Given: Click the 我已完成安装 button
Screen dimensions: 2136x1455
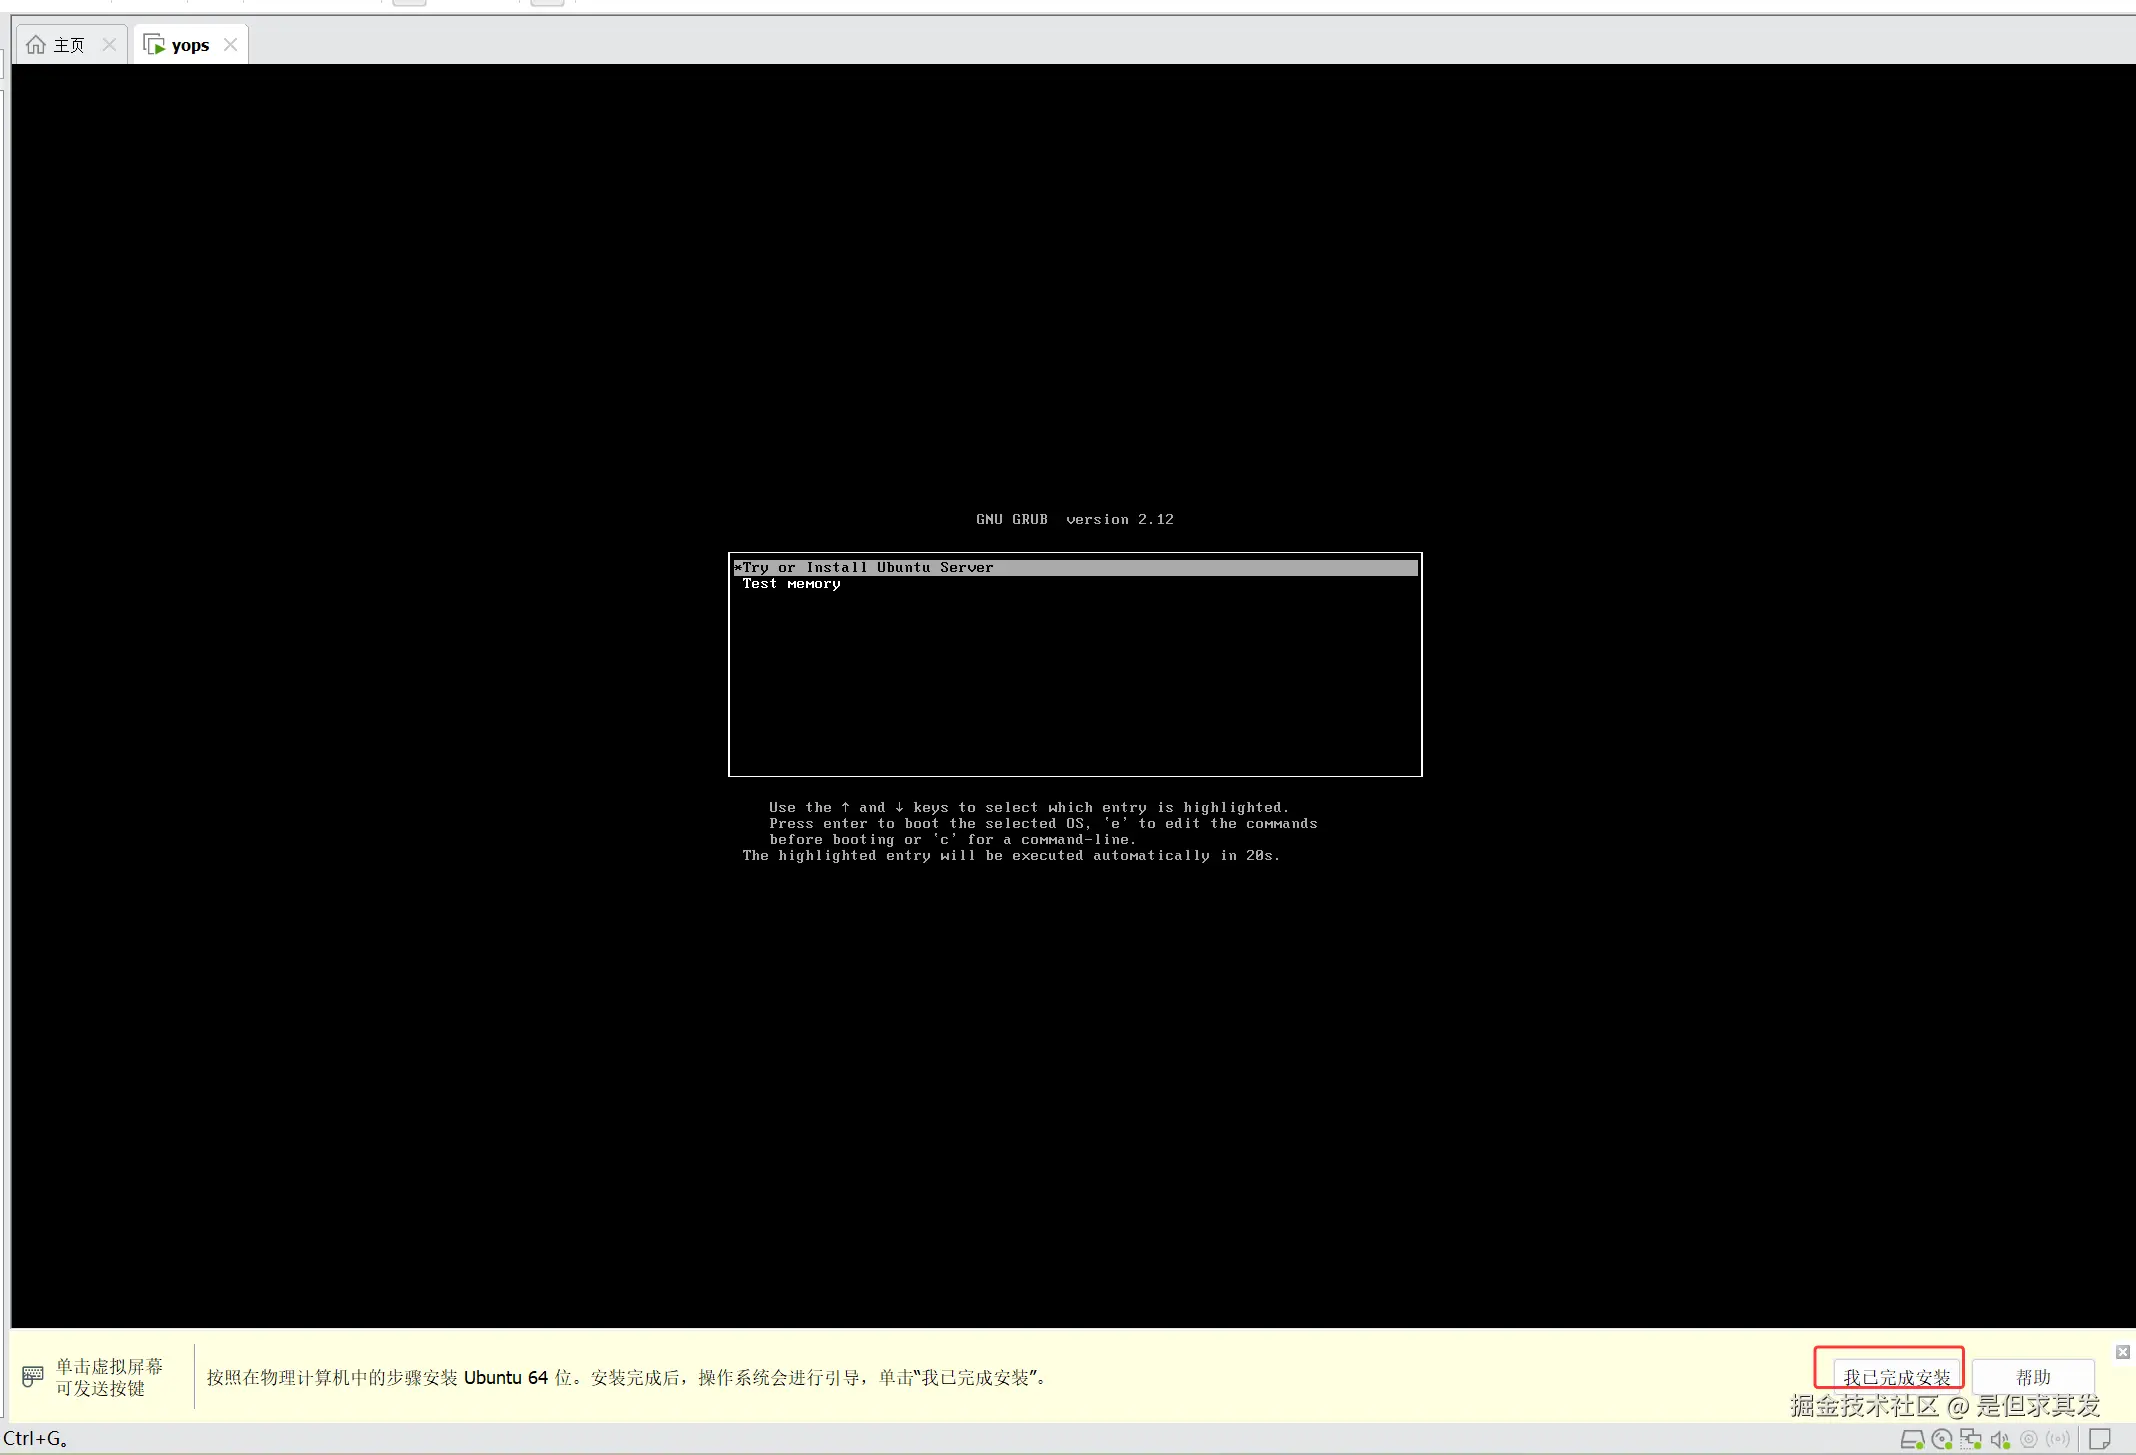Looking at the screenshot, I should point(1896,1376).
